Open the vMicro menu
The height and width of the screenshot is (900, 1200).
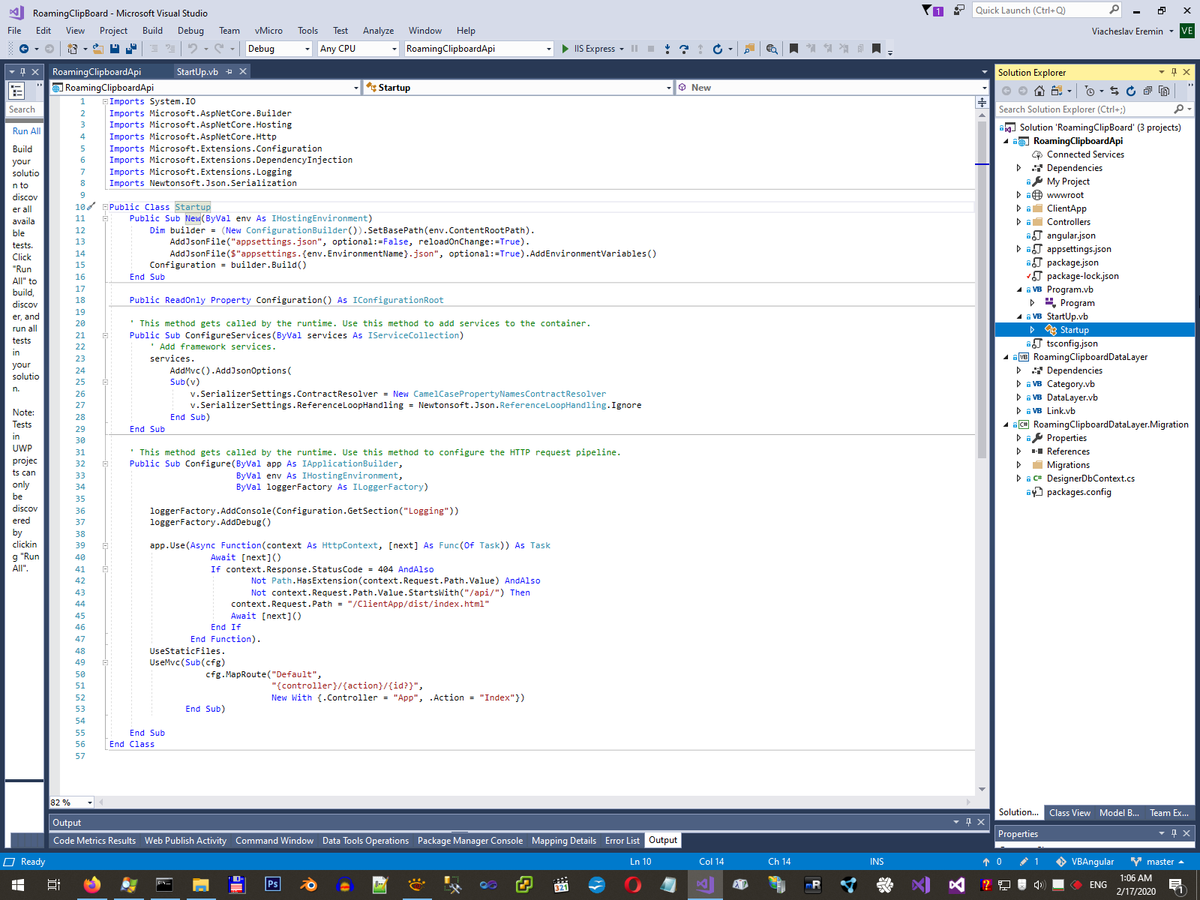click(267, 31)
